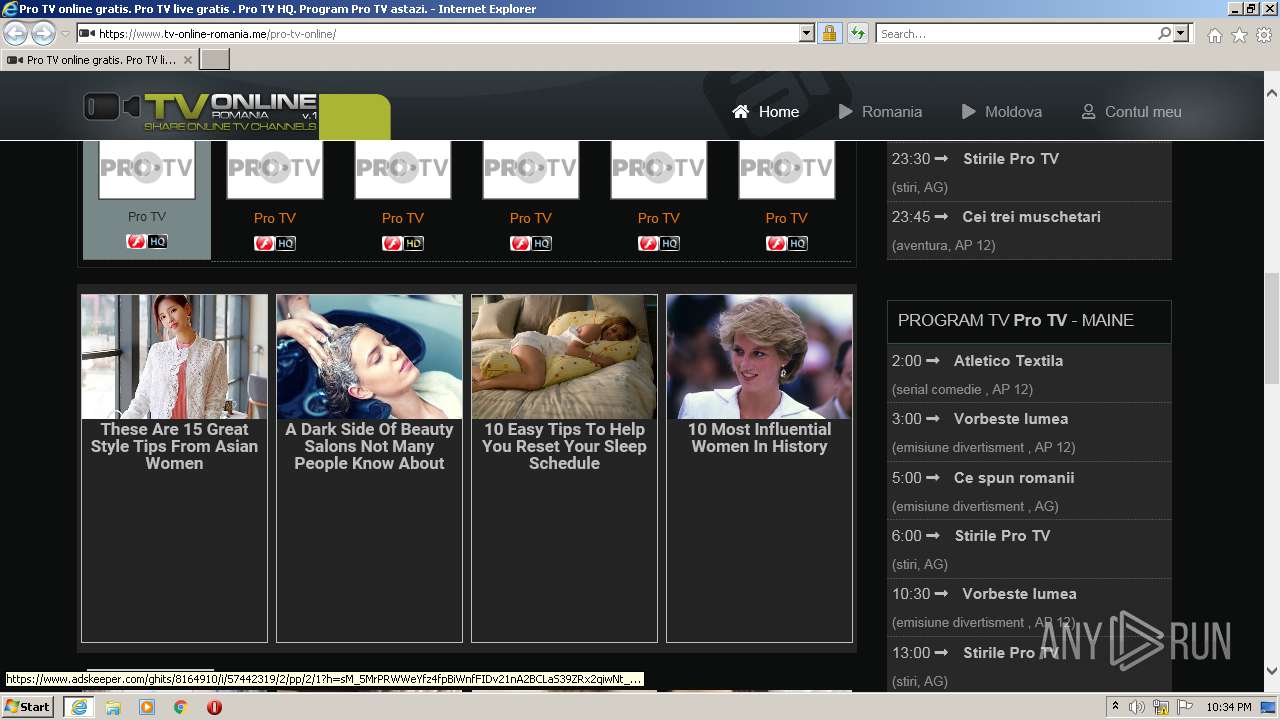Open the recent pages dropdown next to Forward
Viewport: 1280px width, 720px height.
65,34
